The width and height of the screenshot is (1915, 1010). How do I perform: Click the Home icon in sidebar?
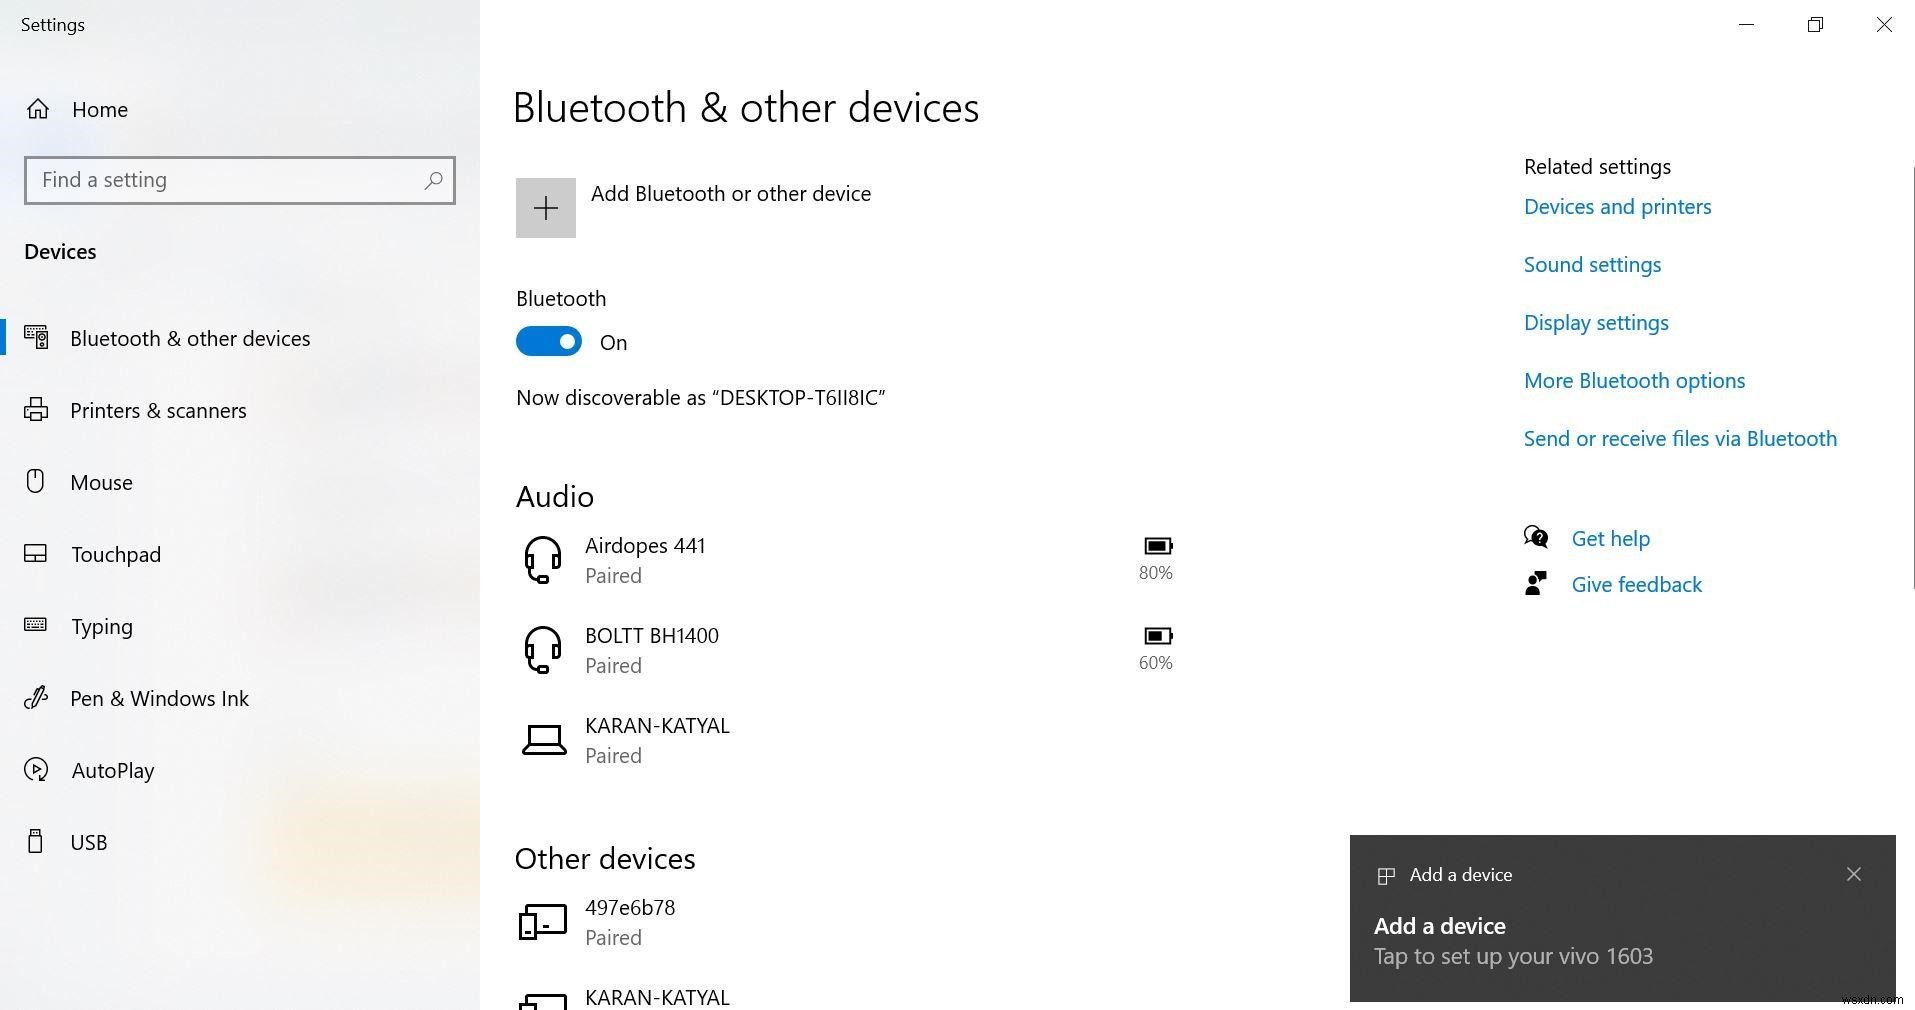38,109
